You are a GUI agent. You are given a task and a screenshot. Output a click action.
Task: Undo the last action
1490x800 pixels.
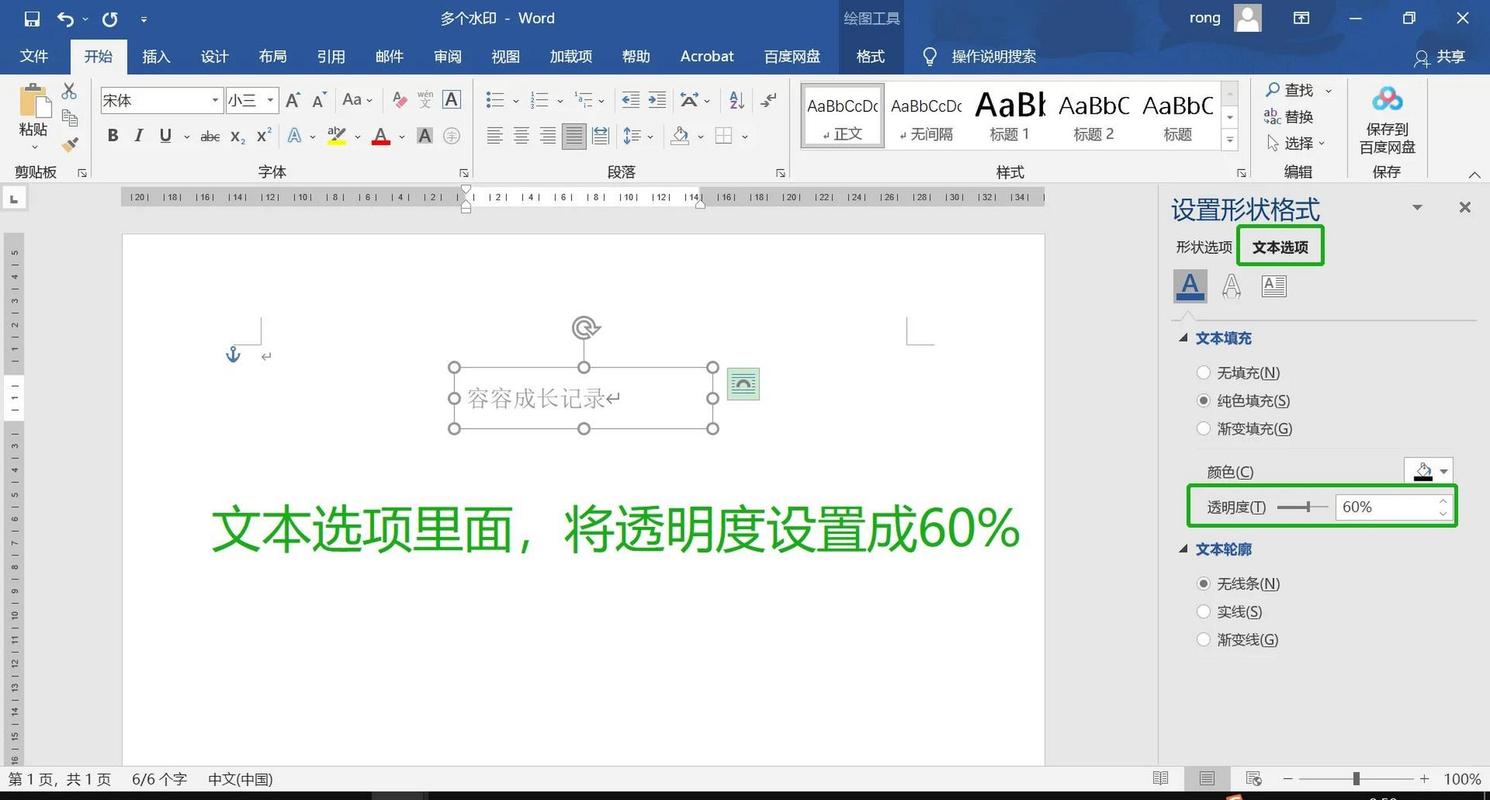66,19
